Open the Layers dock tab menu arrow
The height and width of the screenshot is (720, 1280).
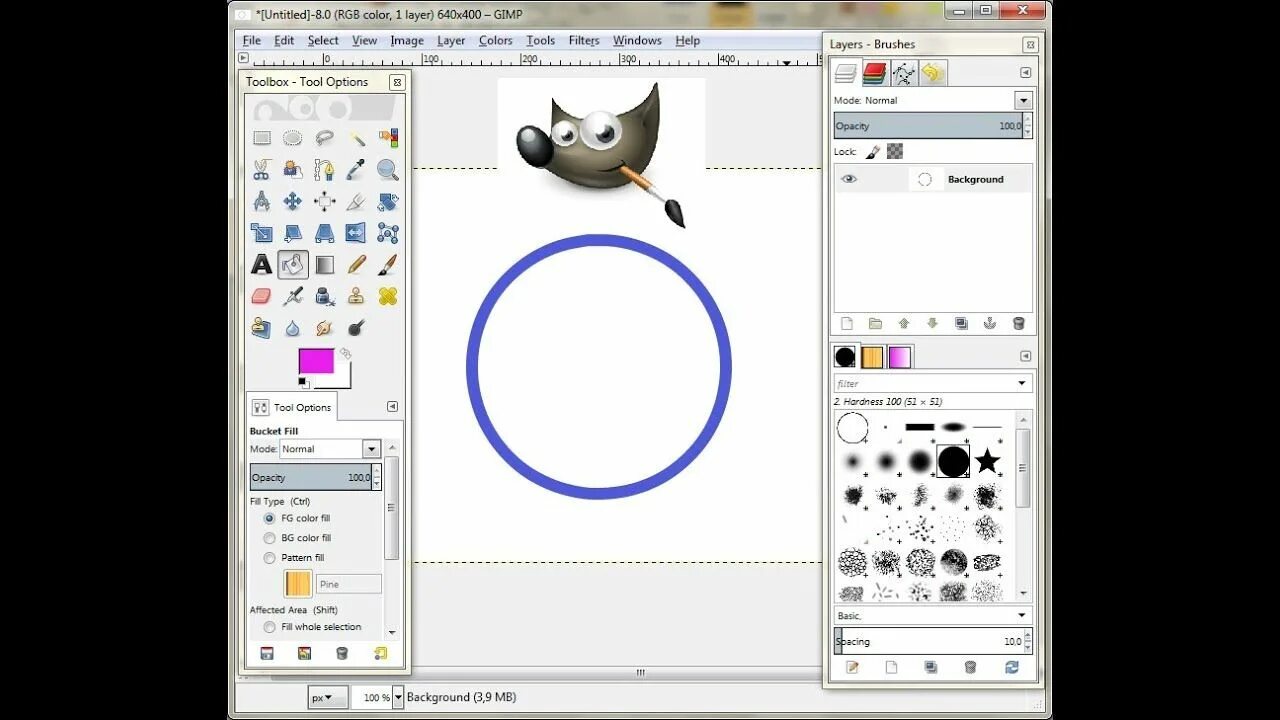1025,73
